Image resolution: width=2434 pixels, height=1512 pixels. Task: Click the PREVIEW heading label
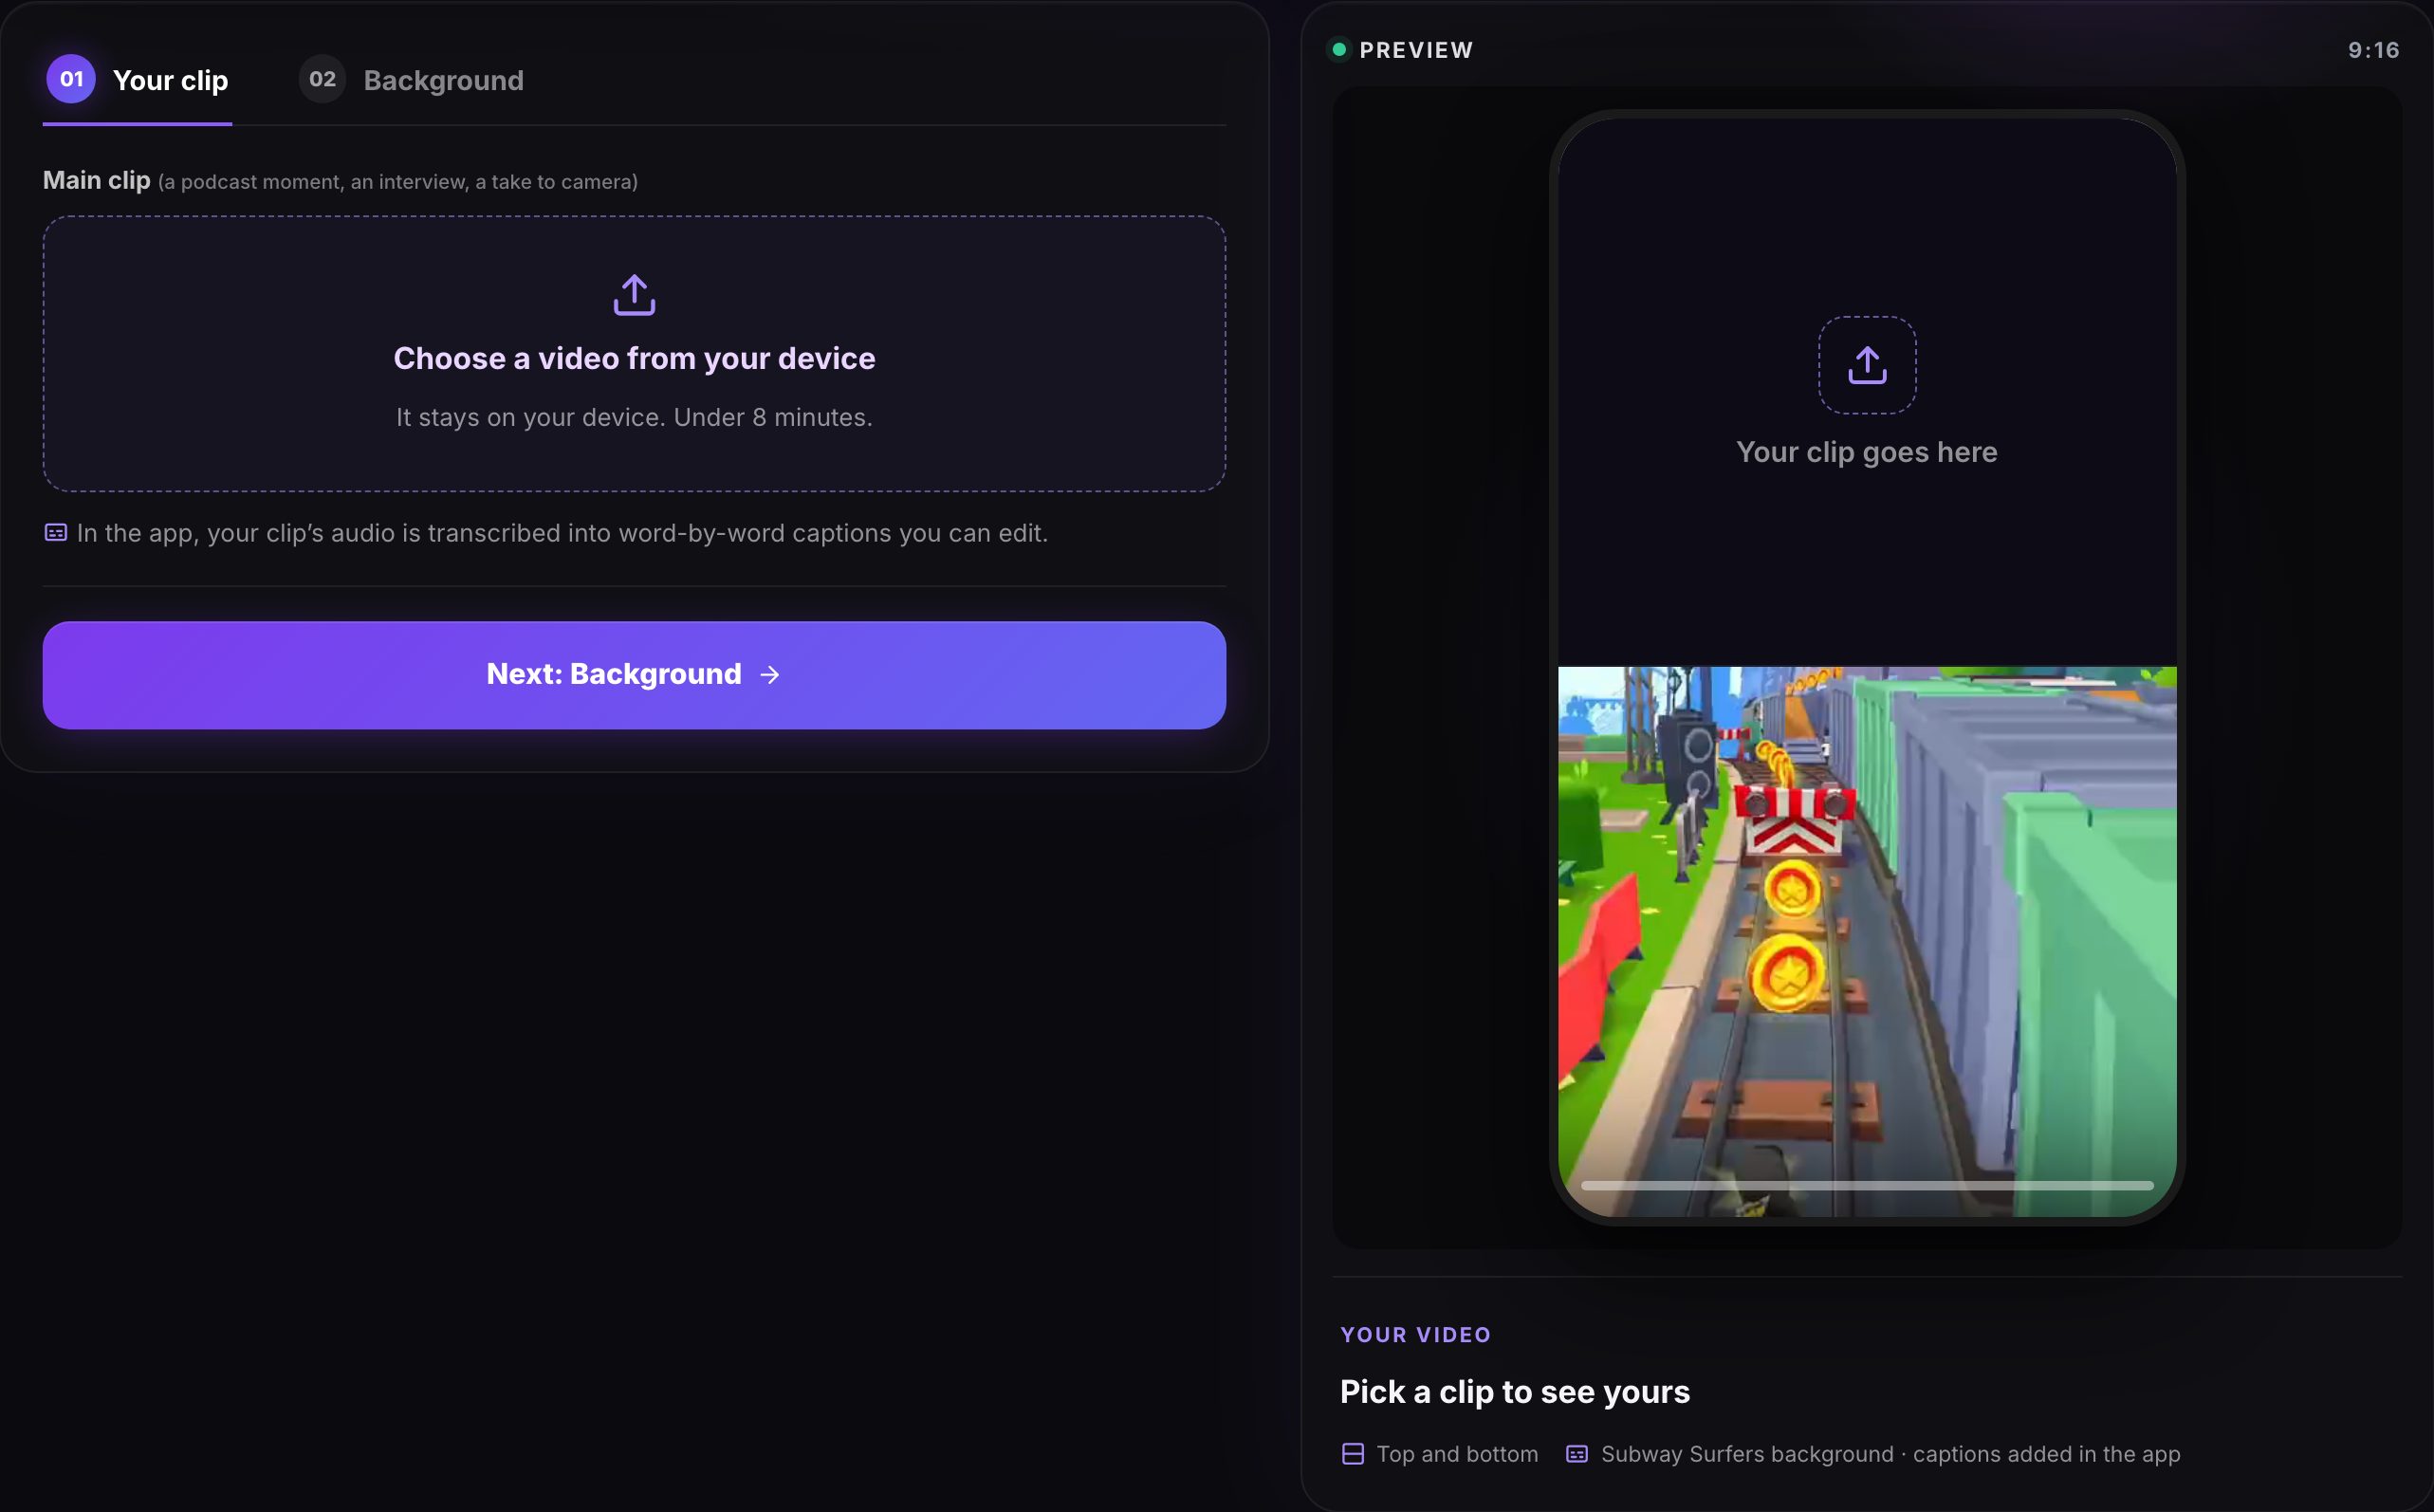(1416, 50)
